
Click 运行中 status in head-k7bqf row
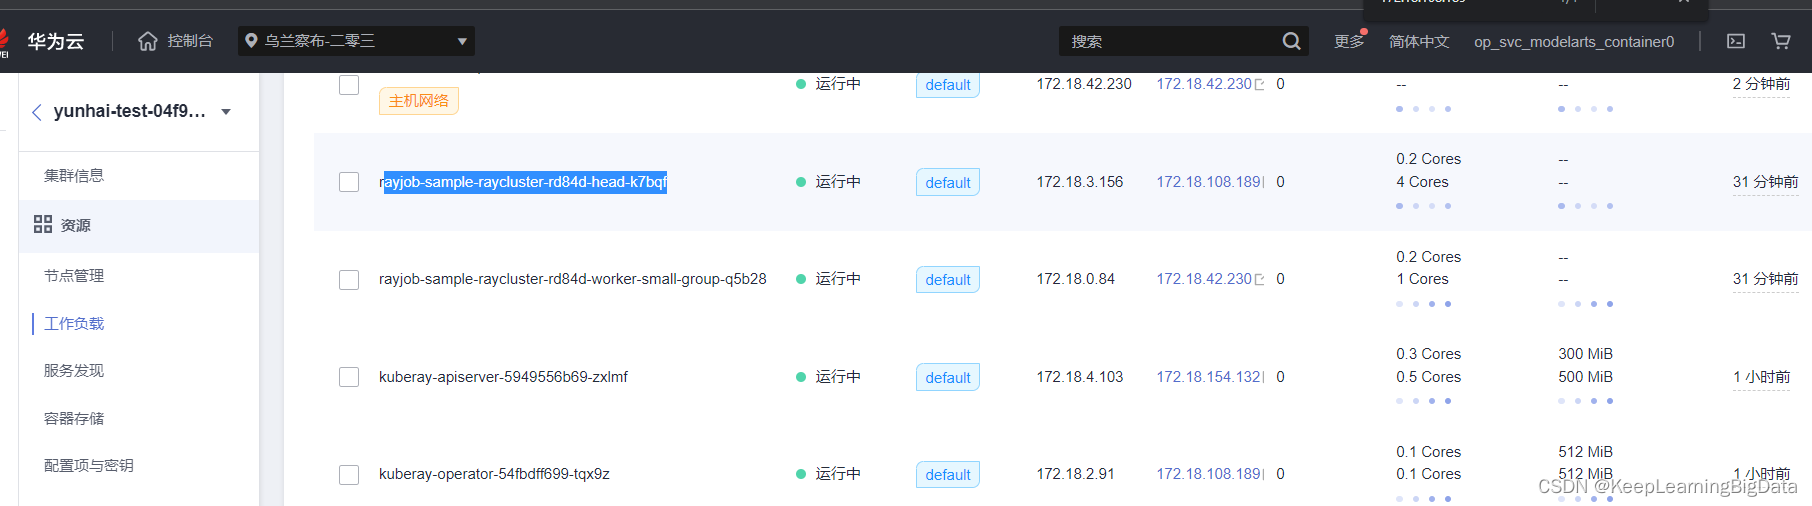838,182
